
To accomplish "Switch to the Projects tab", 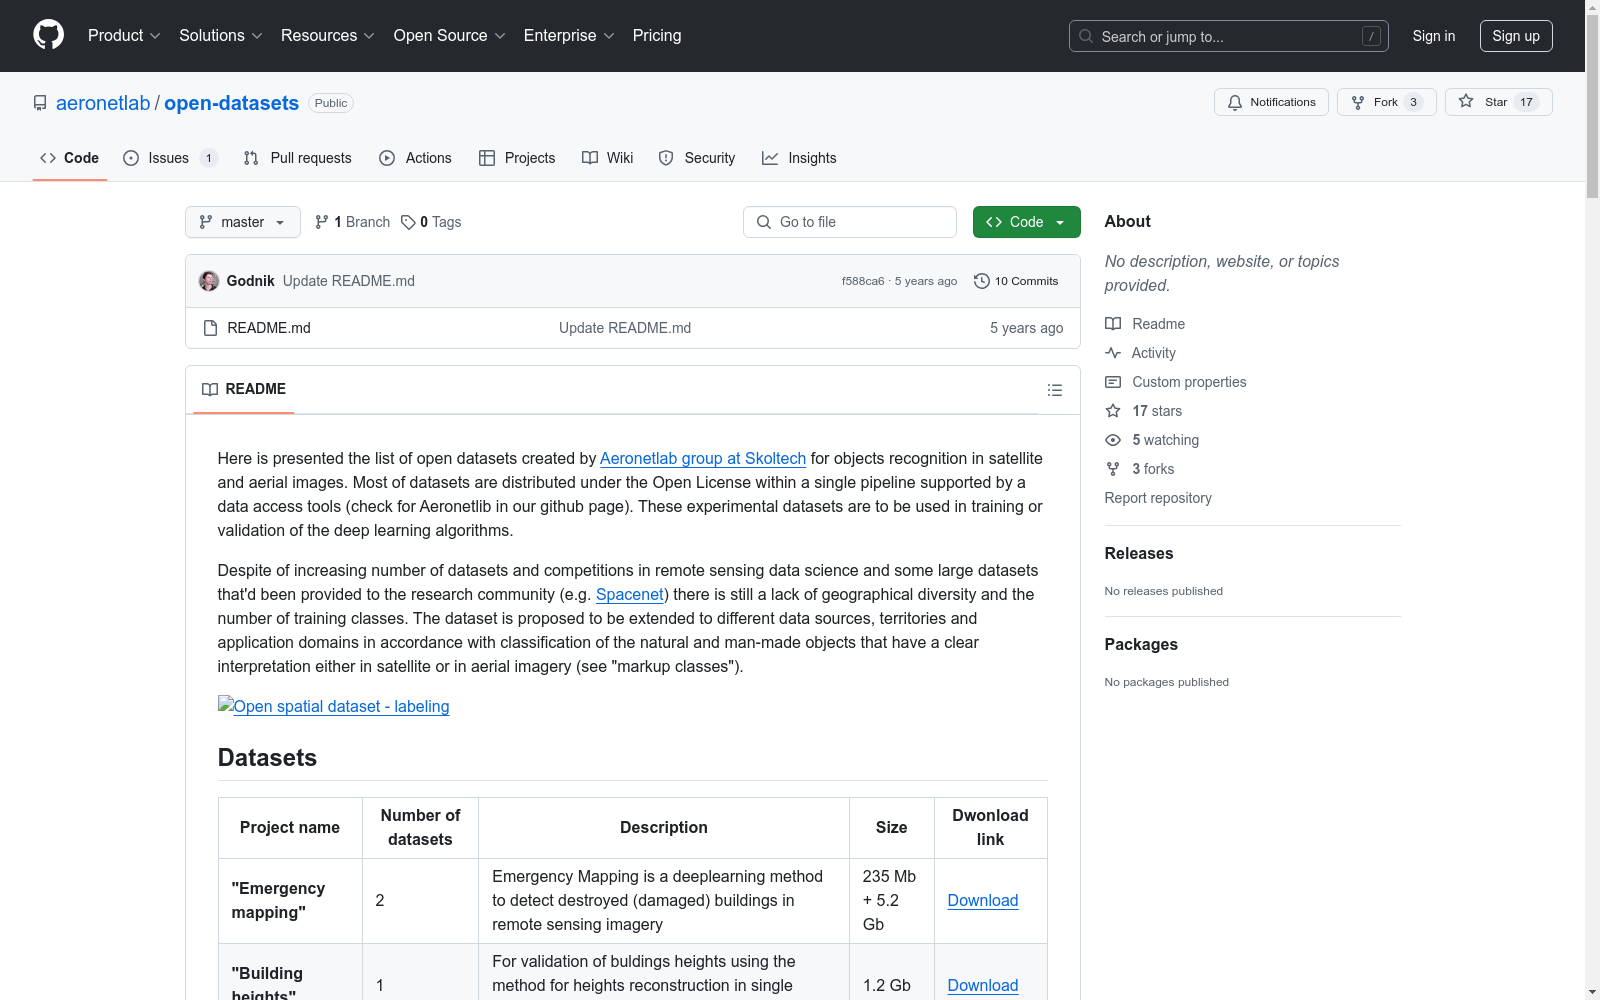I will pyautogui.click(x=517, y=158).
